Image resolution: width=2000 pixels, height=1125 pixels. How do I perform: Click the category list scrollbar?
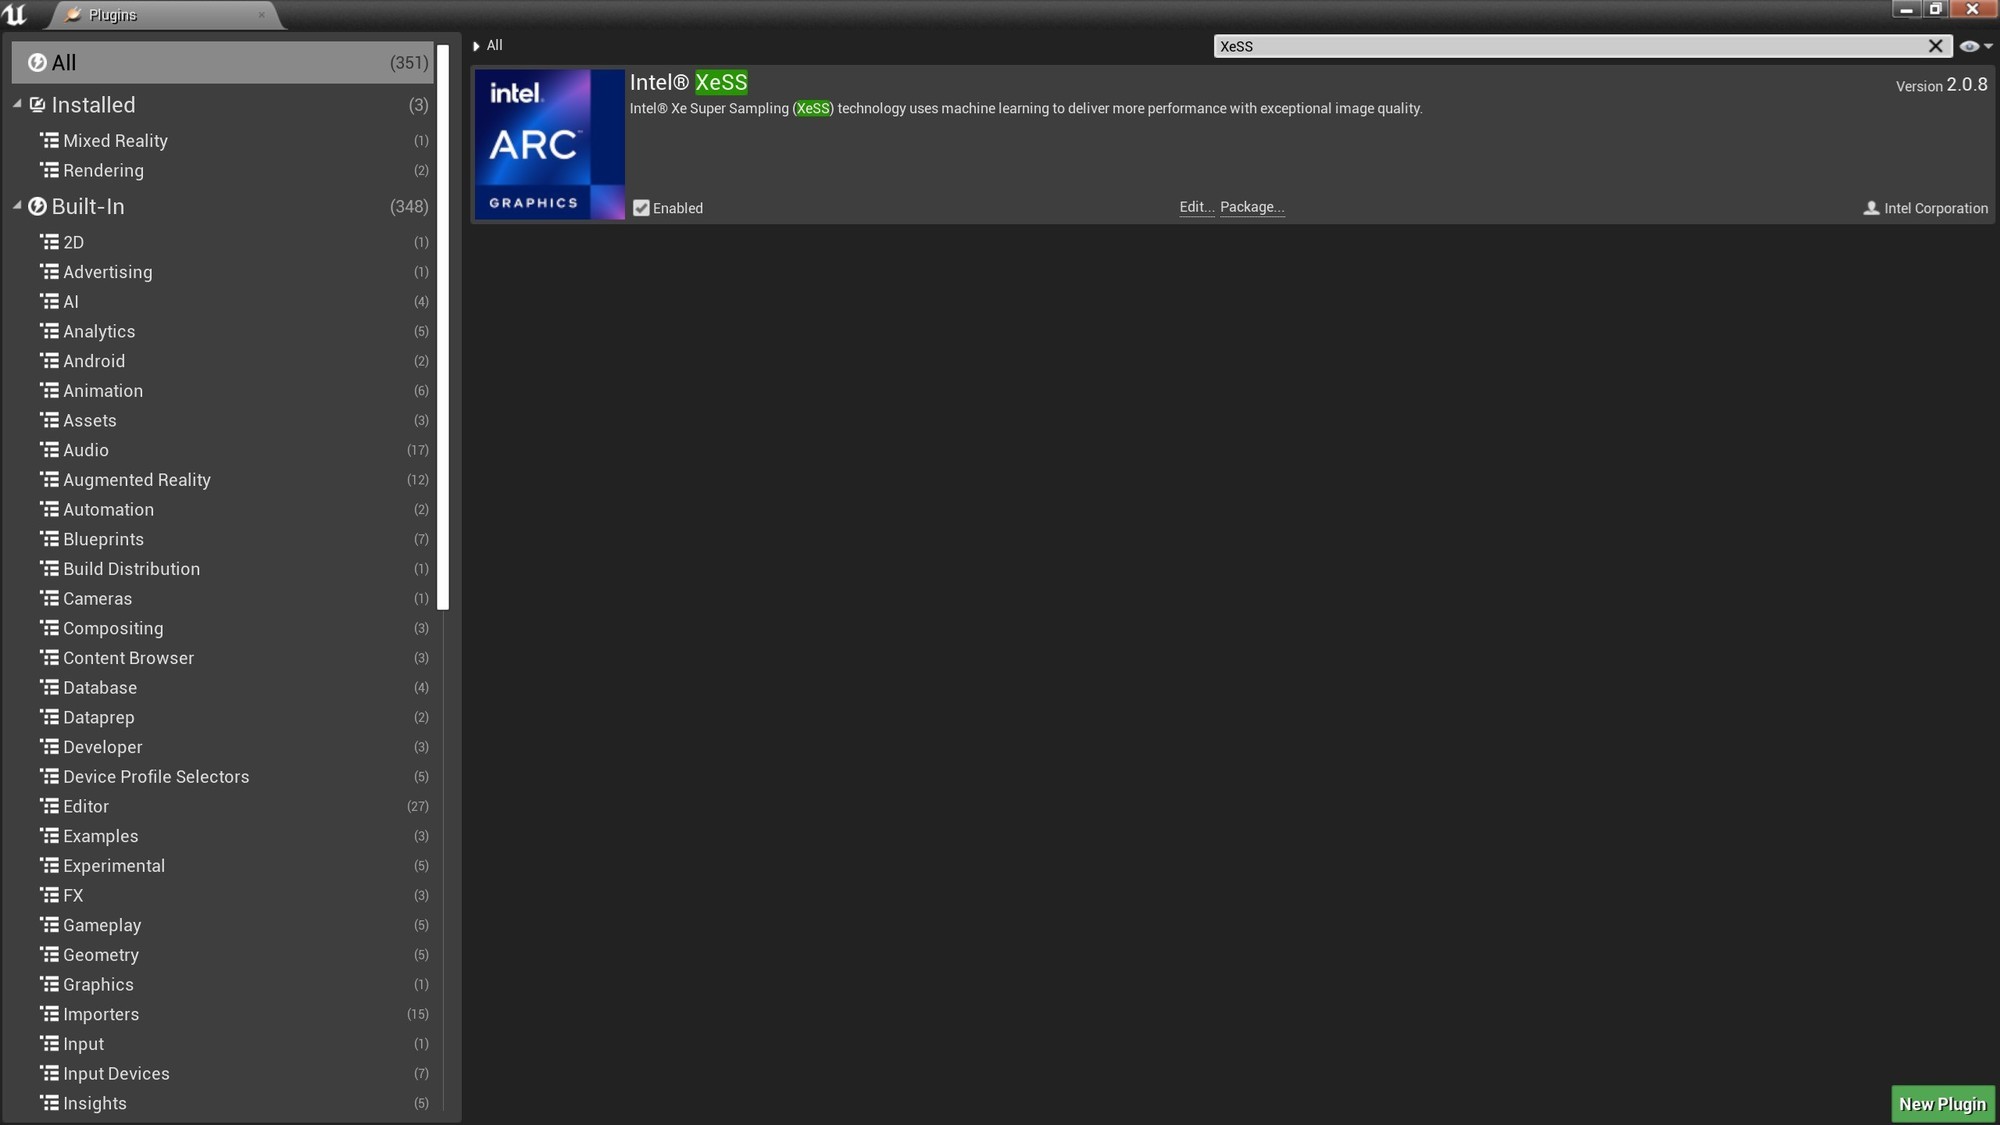443,326
